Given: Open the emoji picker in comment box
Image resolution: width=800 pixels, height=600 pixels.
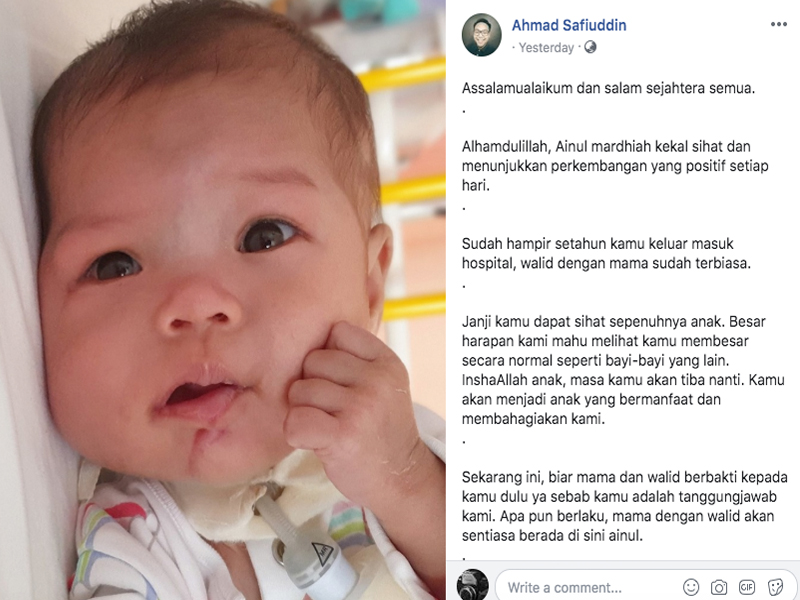Looking at the screenshot, I should (691, 587).
